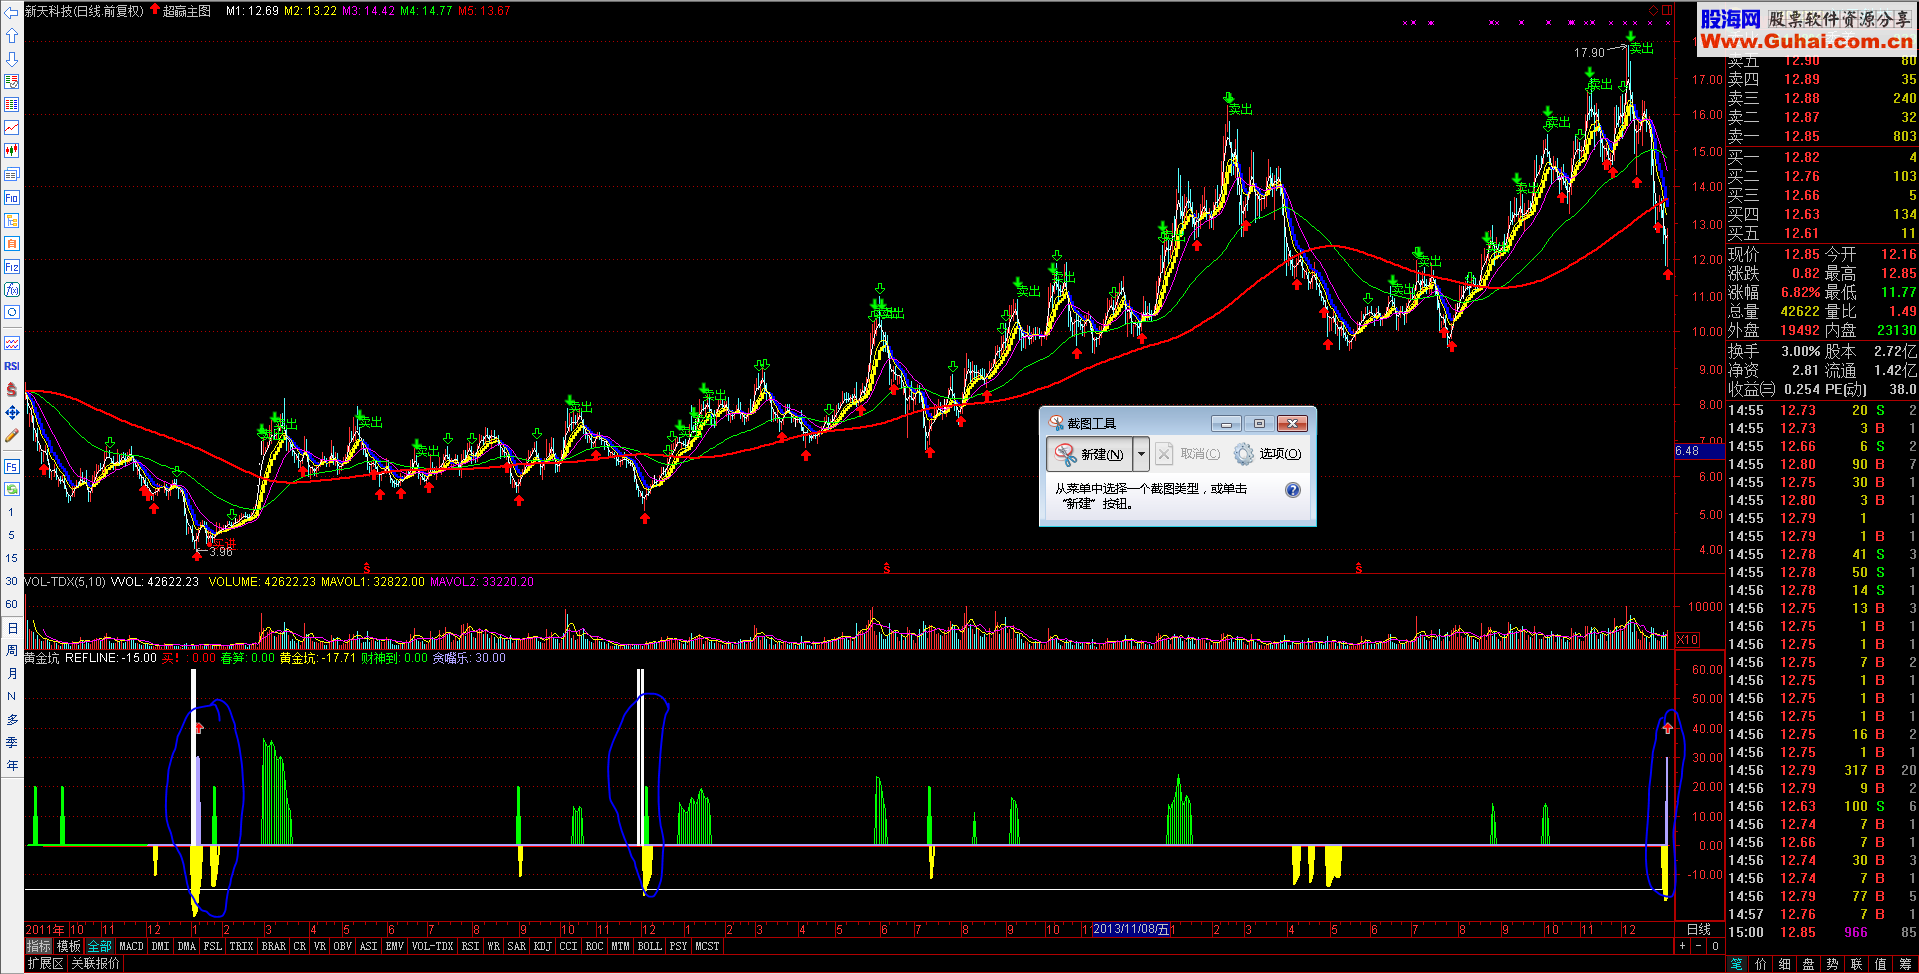Image resolution: width=1919 pixels, height=974 pixels.
Task: Click the up arrow icon in left toolbar
Action: point(11,35)
